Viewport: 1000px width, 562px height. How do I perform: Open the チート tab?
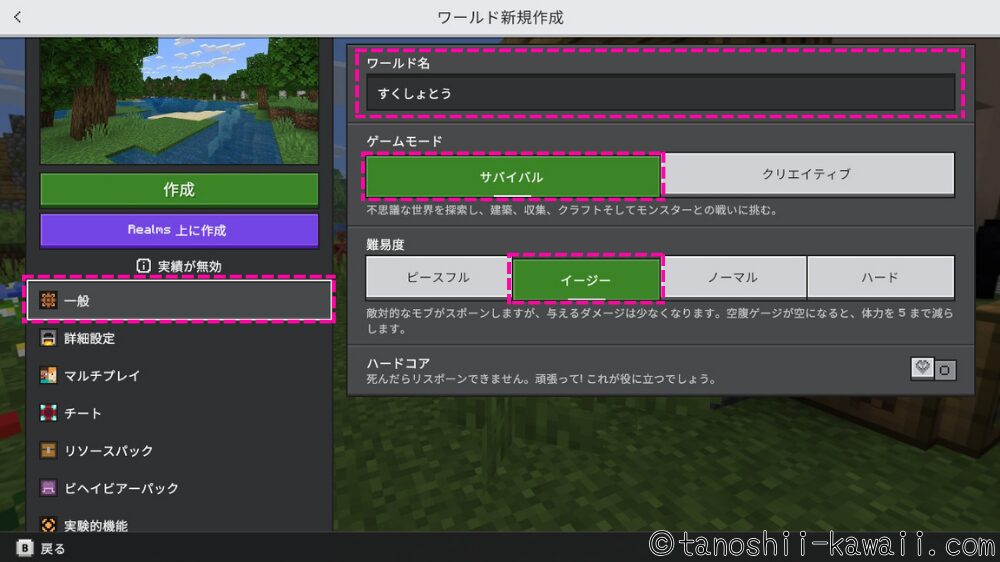(x=179, y=413)
